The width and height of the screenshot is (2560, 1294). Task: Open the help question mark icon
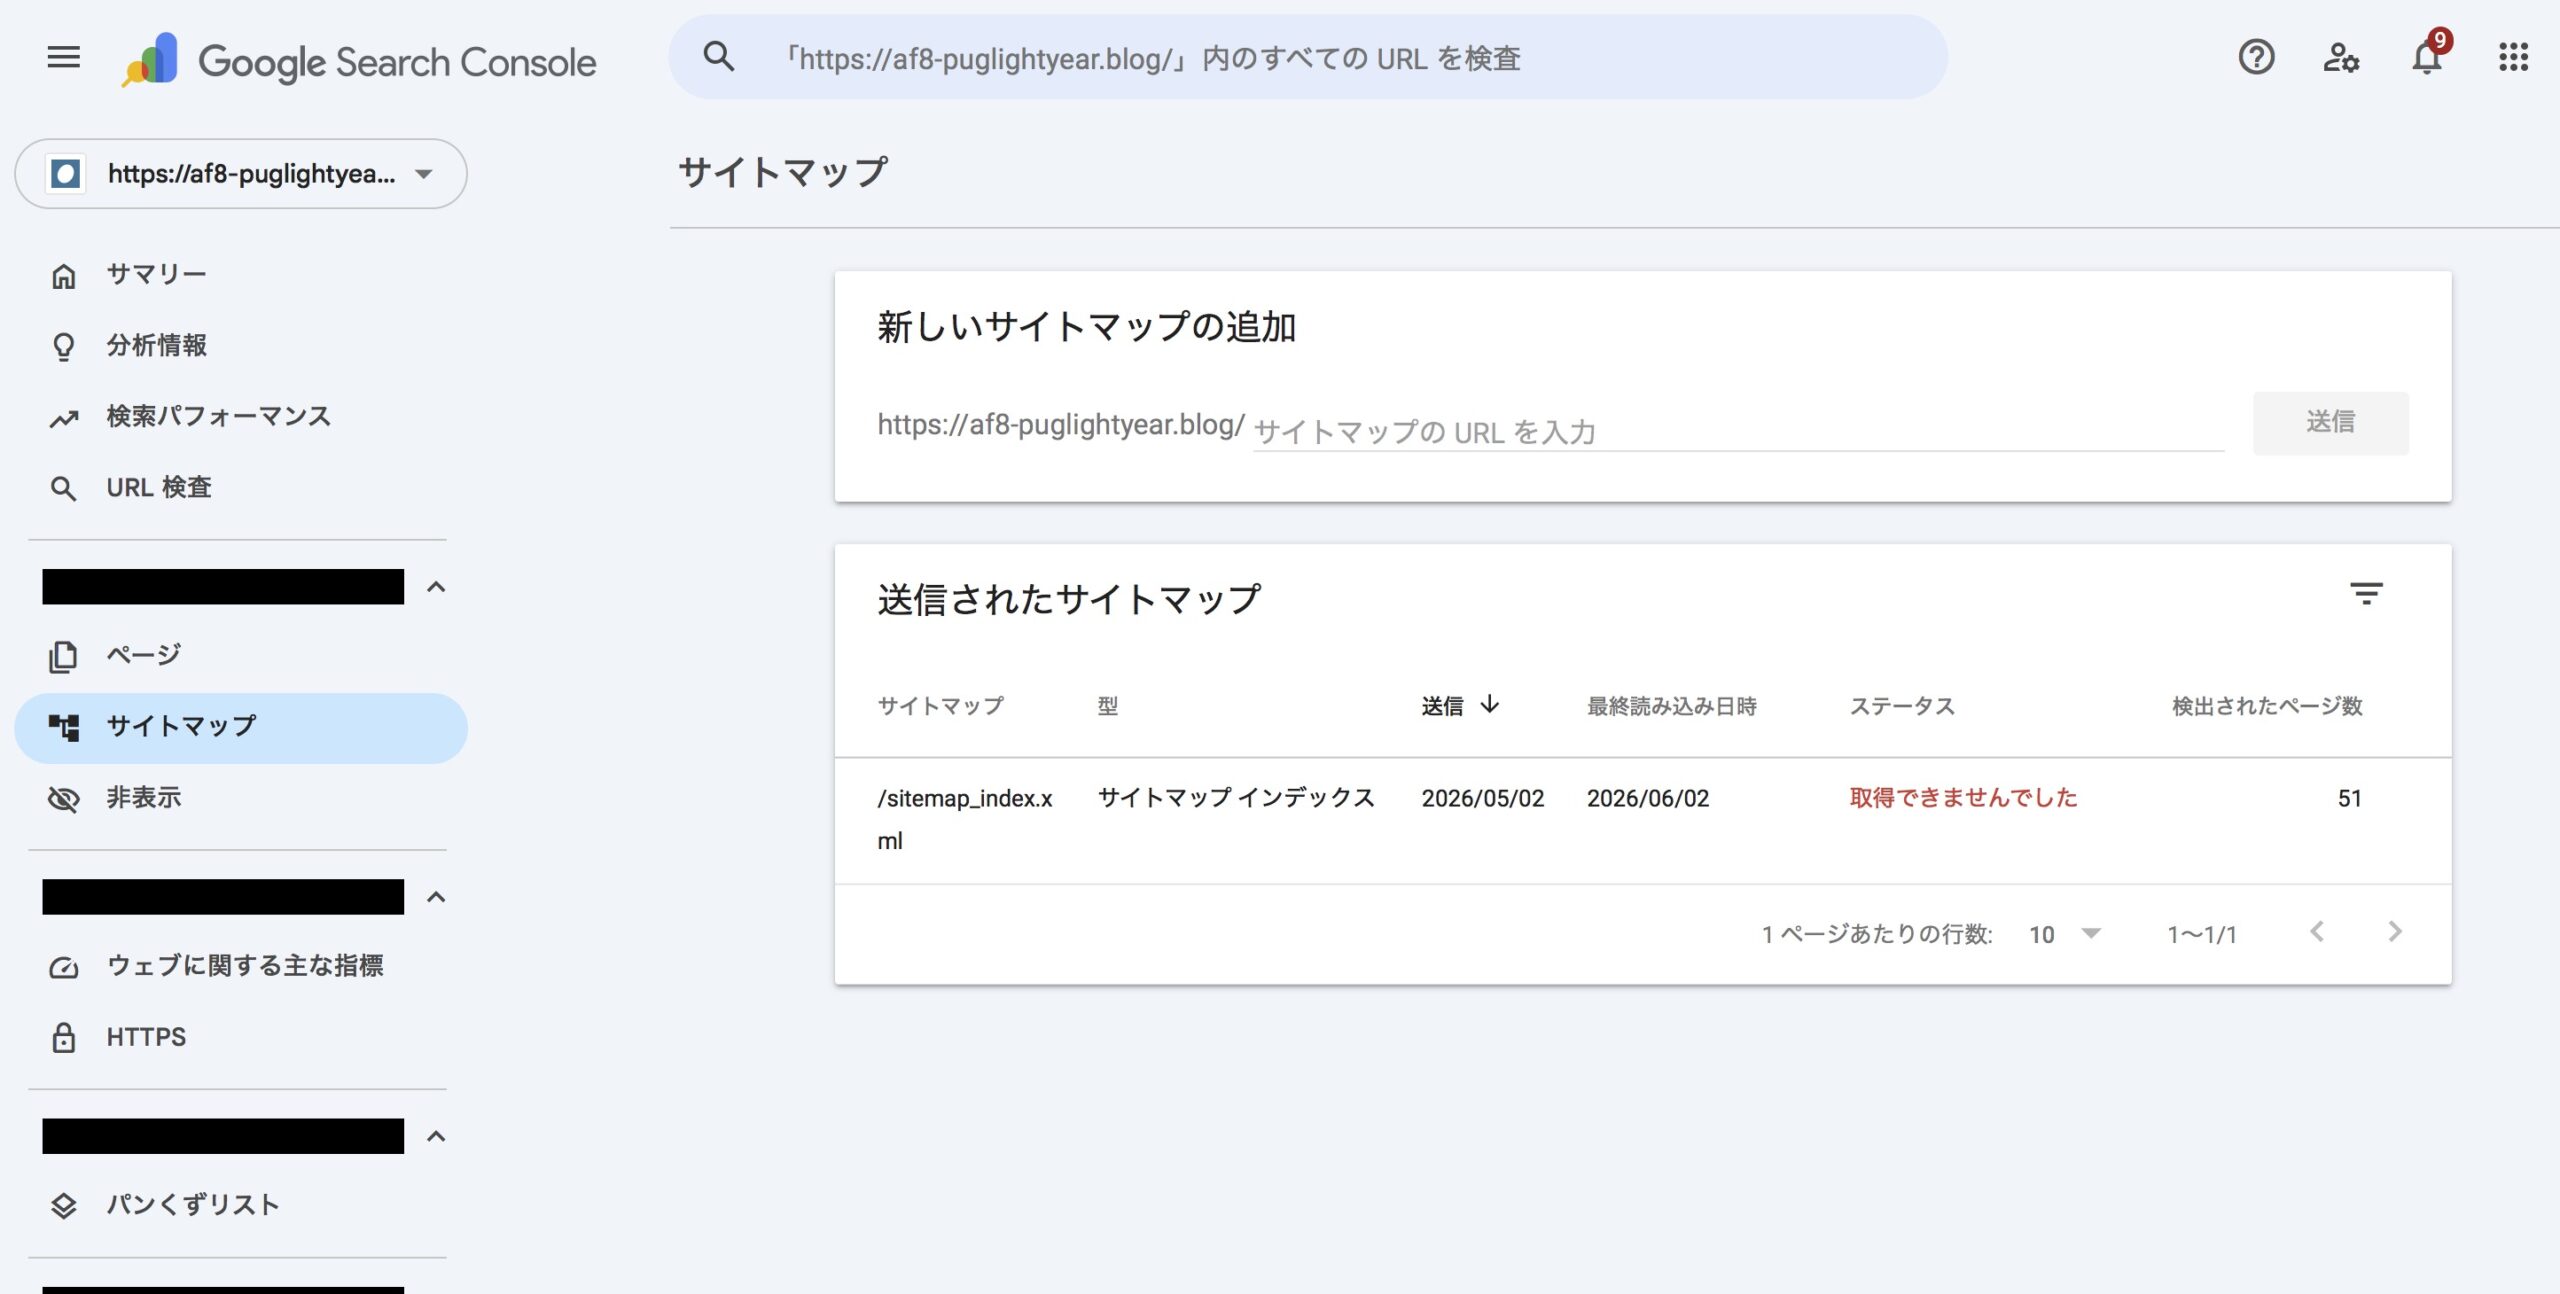tap(2256, 57)
